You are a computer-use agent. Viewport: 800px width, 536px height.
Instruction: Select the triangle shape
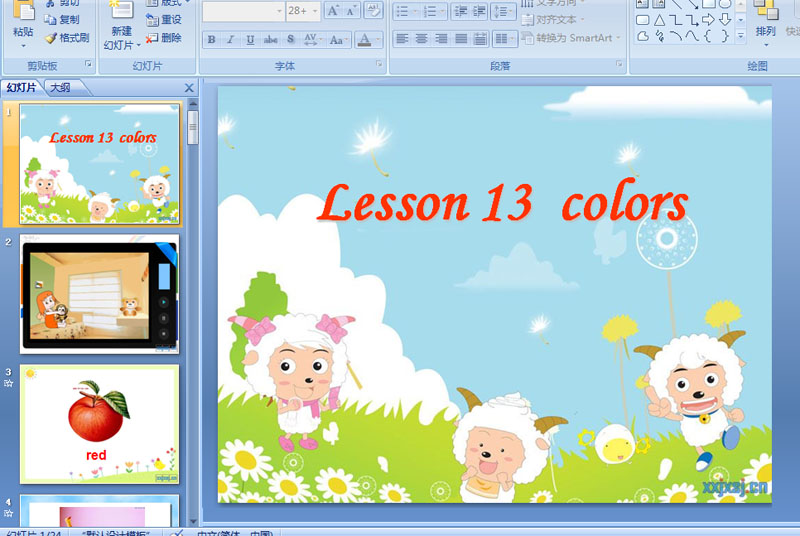[x=659, y=20]
